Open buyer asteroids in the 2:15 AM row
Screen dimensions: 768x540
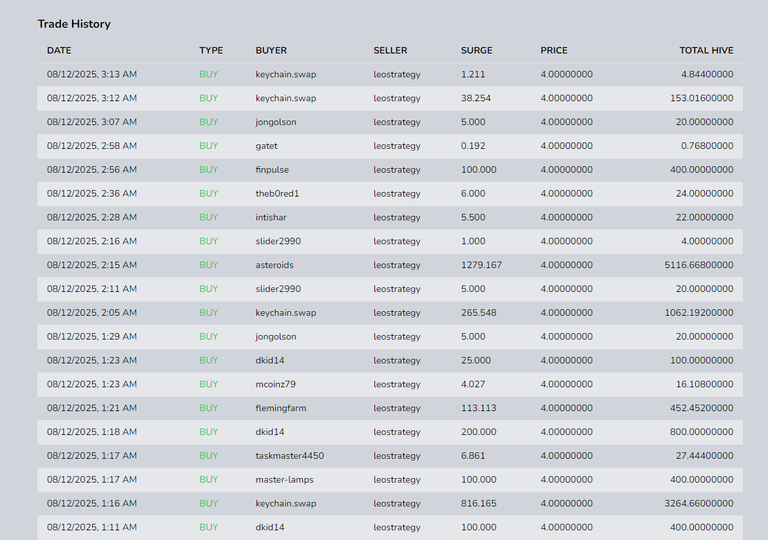coord(274,265)
